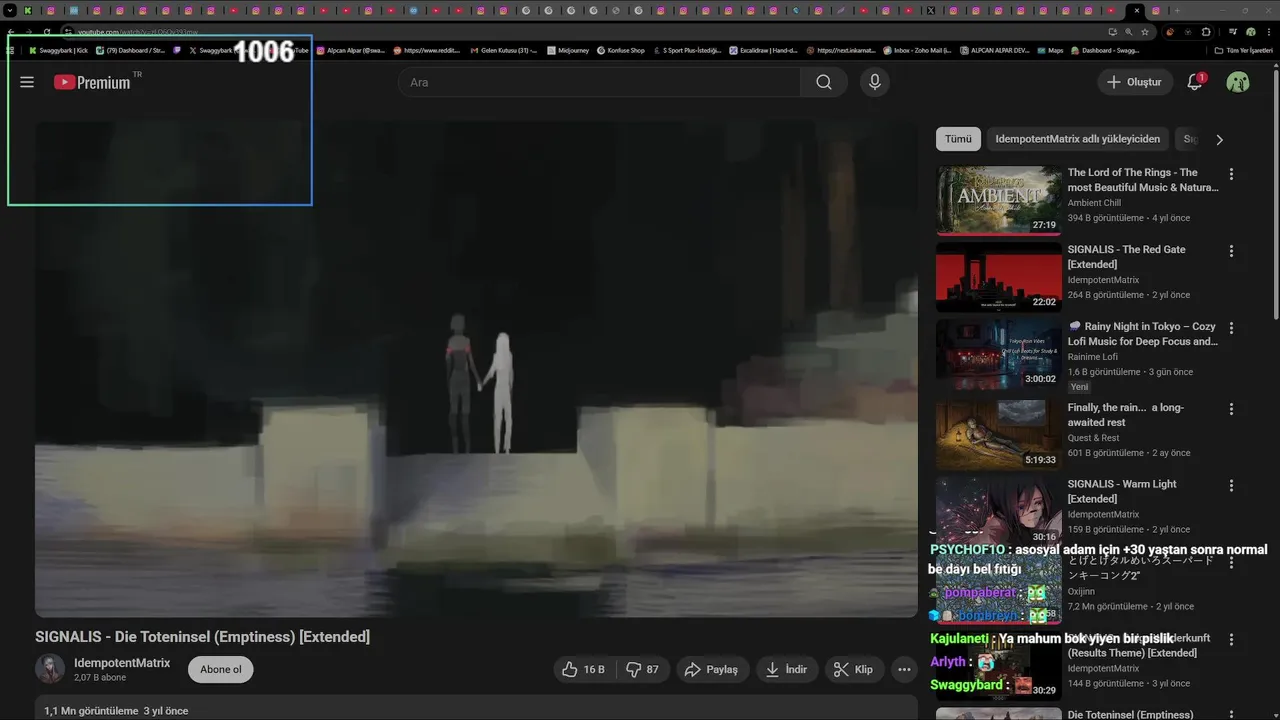Viewport: 1280px width, 720px height.
Task: Open options for SIGNALIS Warm Light video
Action: click(x=1231, y=485)
